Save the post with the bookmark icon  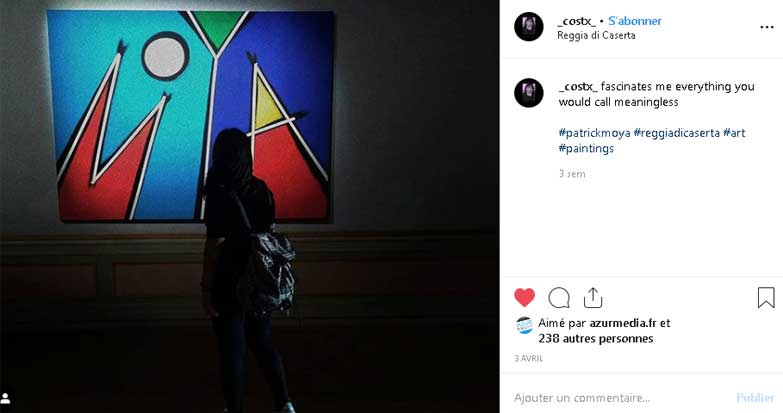coord(766,298)
